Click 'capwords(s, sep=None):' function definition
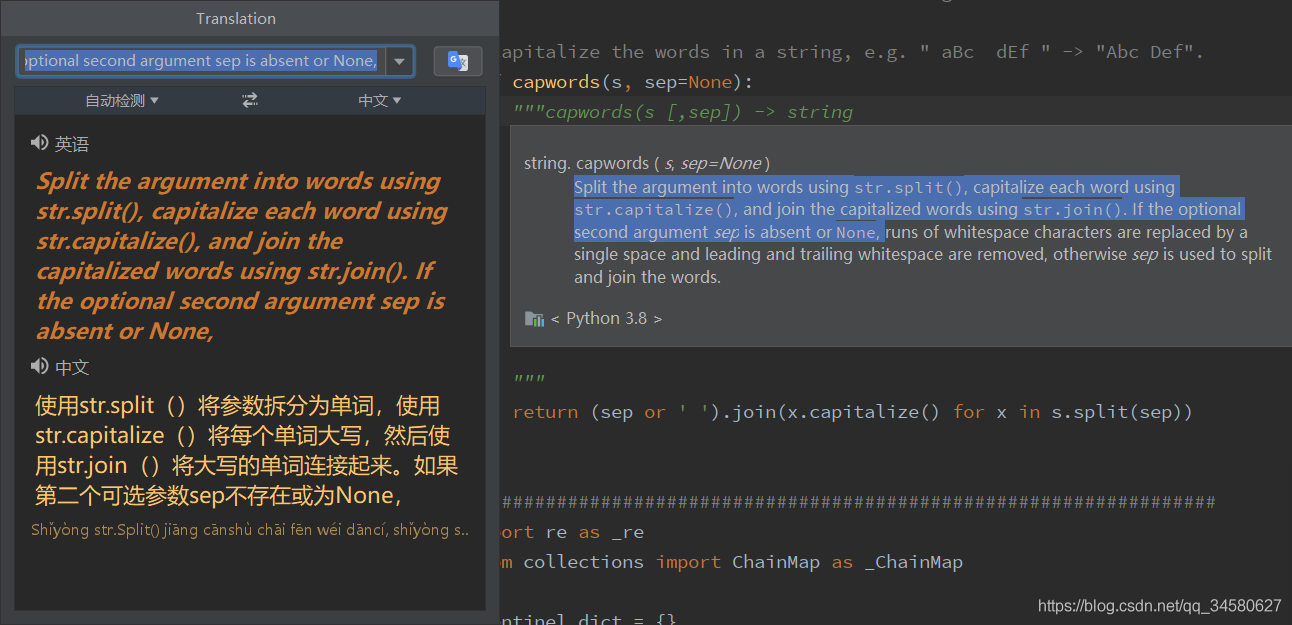The width and height of the screenshot is (1292, 625). (x=633, y=82)
